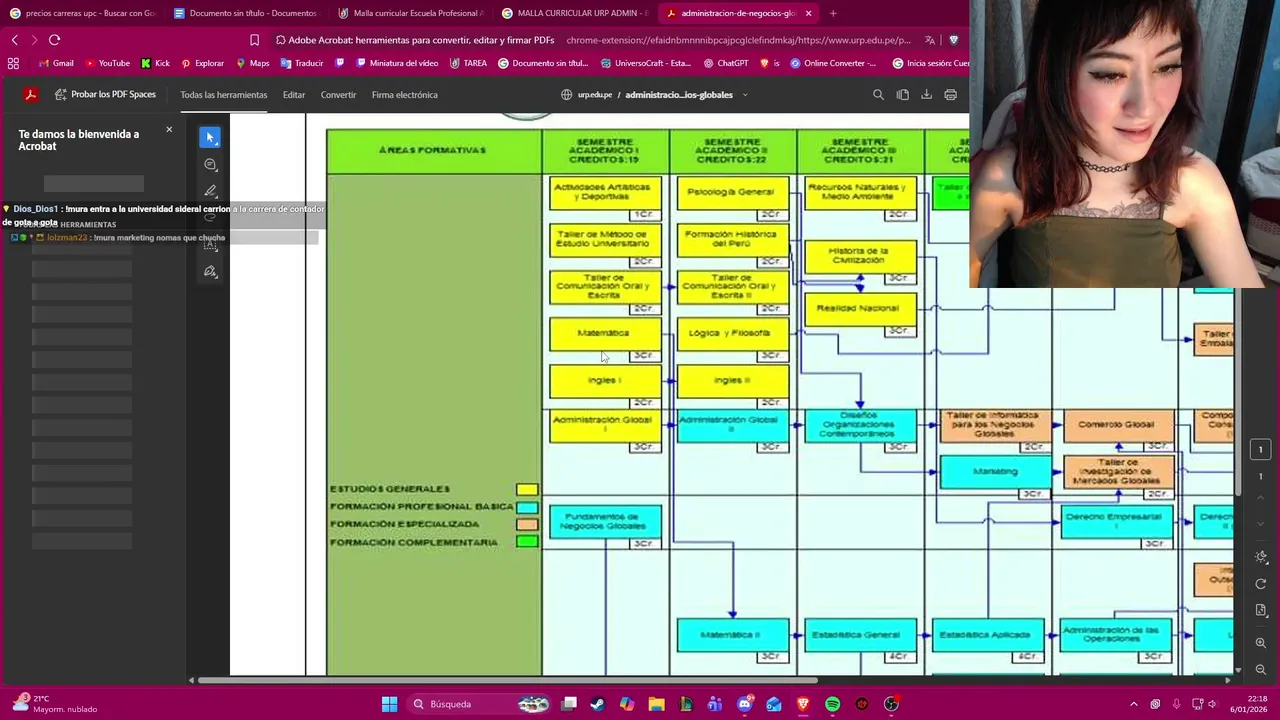Screen dimensions: 1280x720
Task: Zoom out of the PDF
Action: tap(1261, 669)
